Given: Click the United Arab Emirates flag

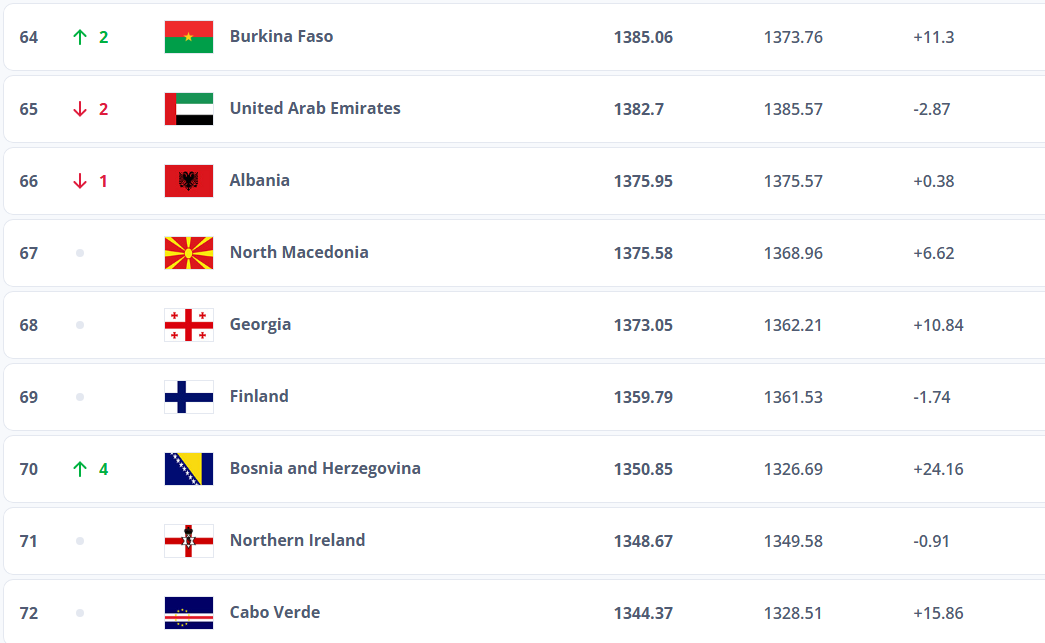Looking at the screenshot, I should tap(189, 109).
